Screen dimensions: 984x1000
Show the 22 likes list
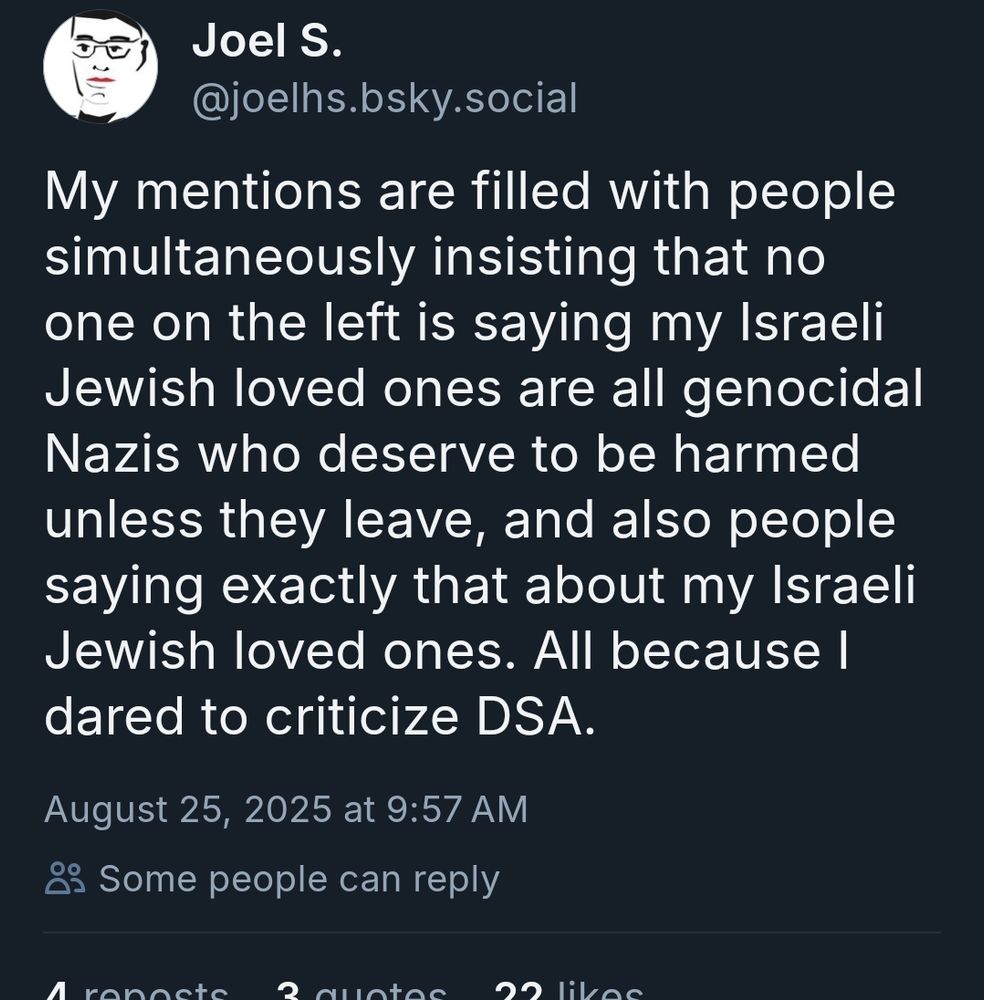coord(568,990)
